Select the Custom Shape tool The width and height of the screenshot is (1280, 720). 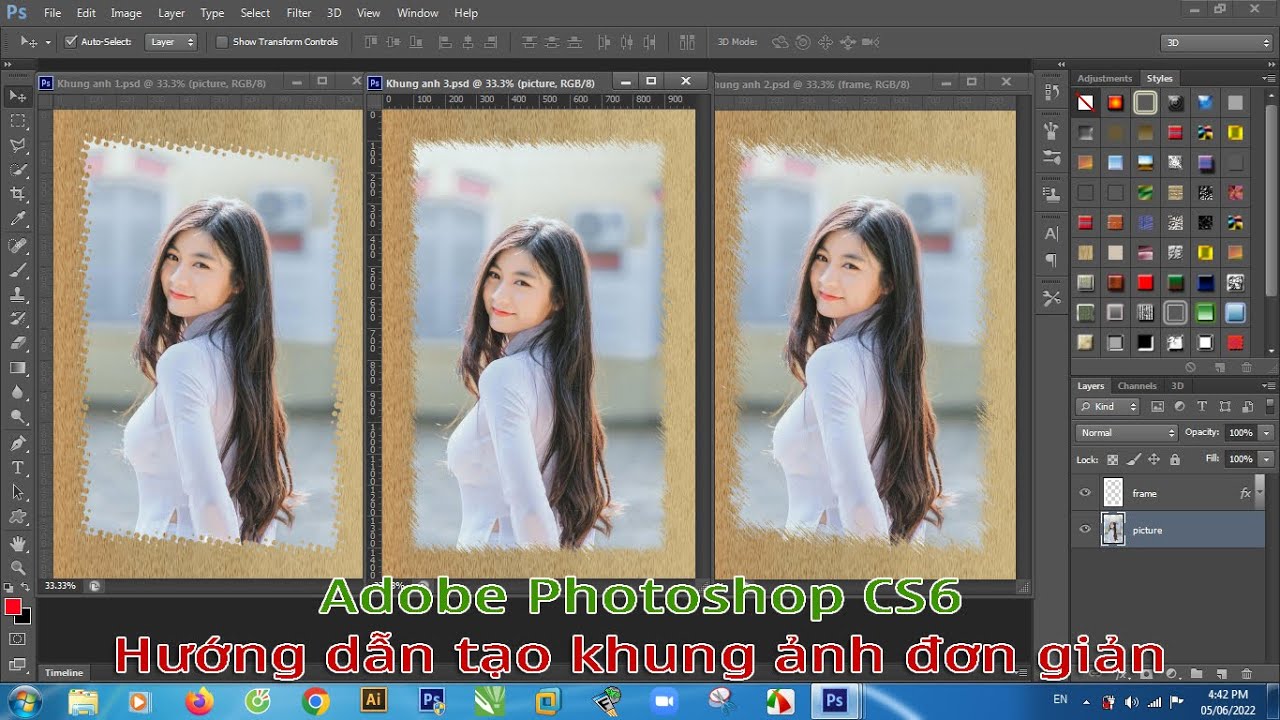click(x=18, y=517)
